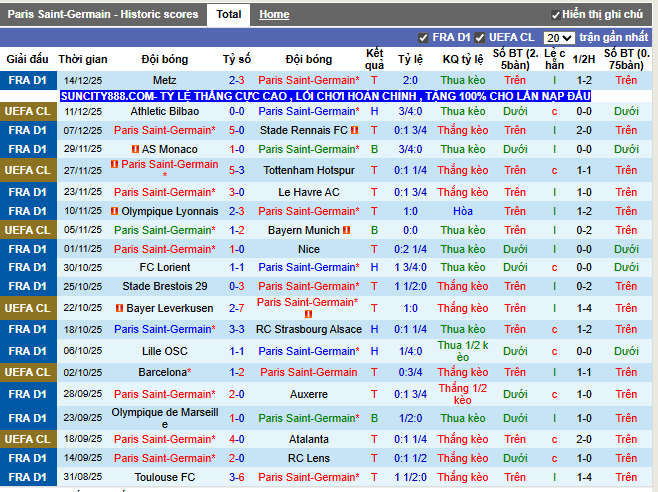Click RC Lens team name
Screen dimensions: 658x492
pos(309,458)
